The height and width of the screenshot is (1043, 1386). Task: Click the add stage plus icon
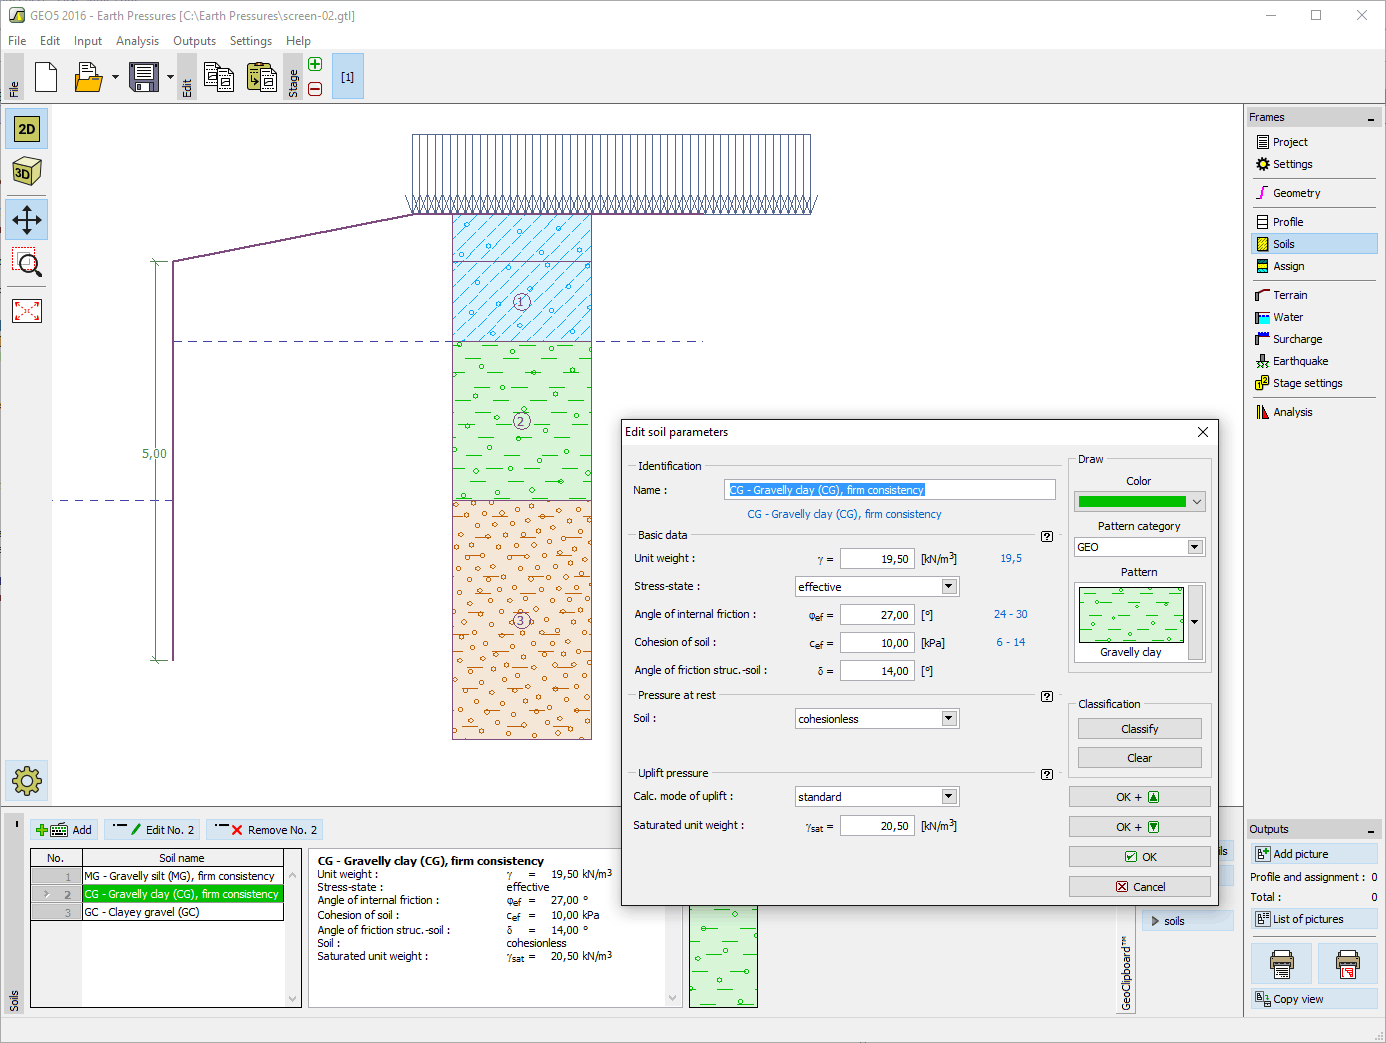[315, 65]
